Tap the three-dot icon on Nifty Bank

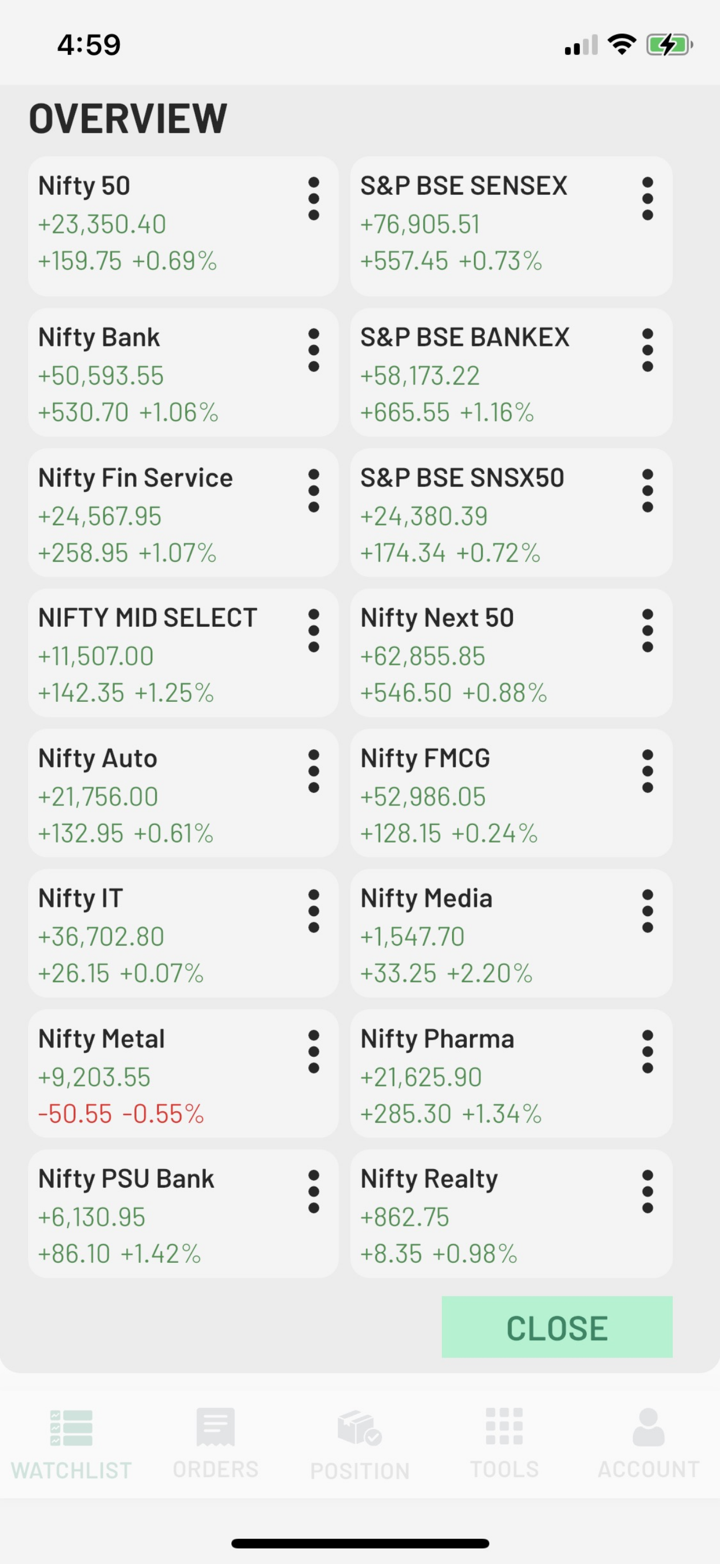(x=313, y=351)
